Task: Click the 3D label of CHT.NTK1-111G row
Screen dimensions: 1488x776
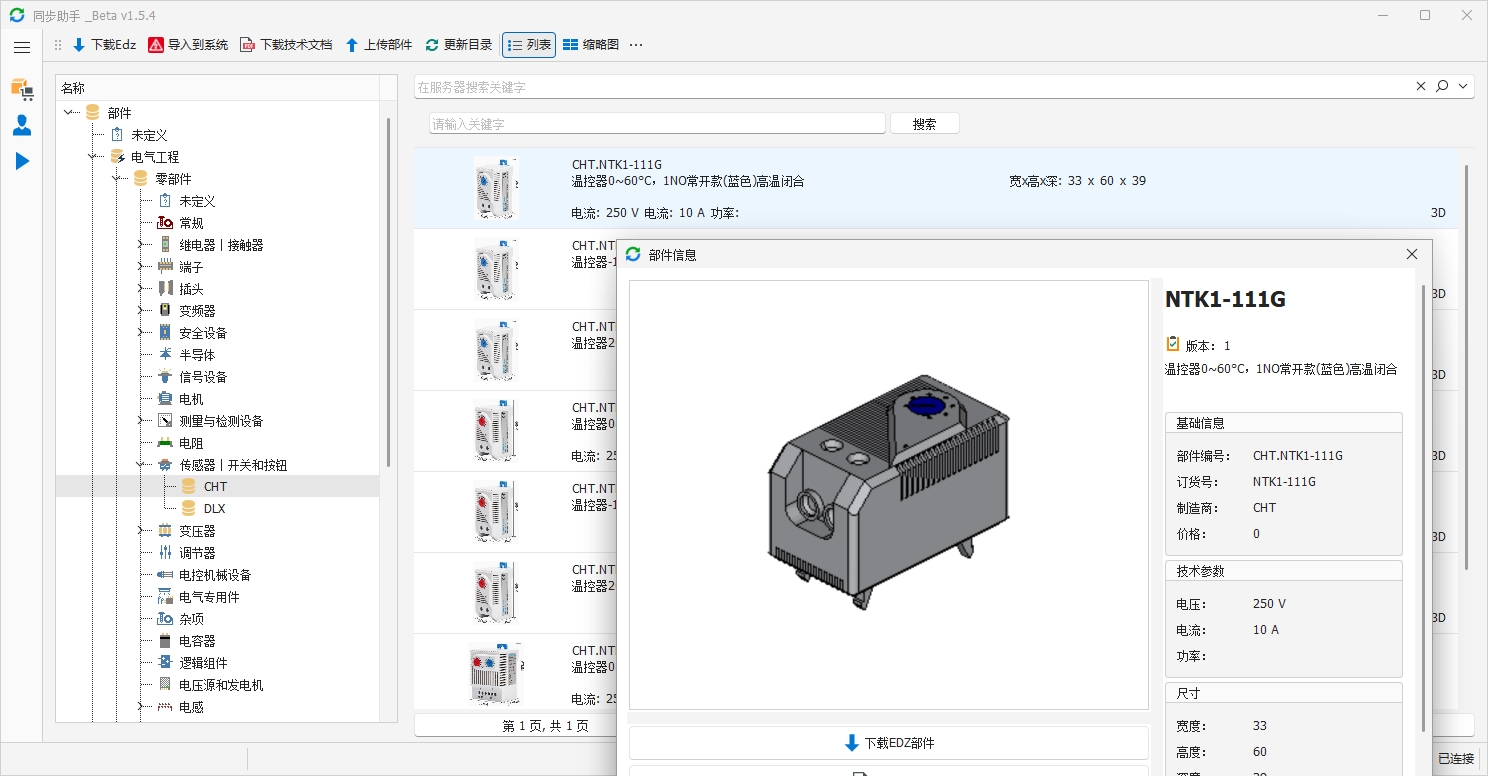Action: [x=1438, y=213]
